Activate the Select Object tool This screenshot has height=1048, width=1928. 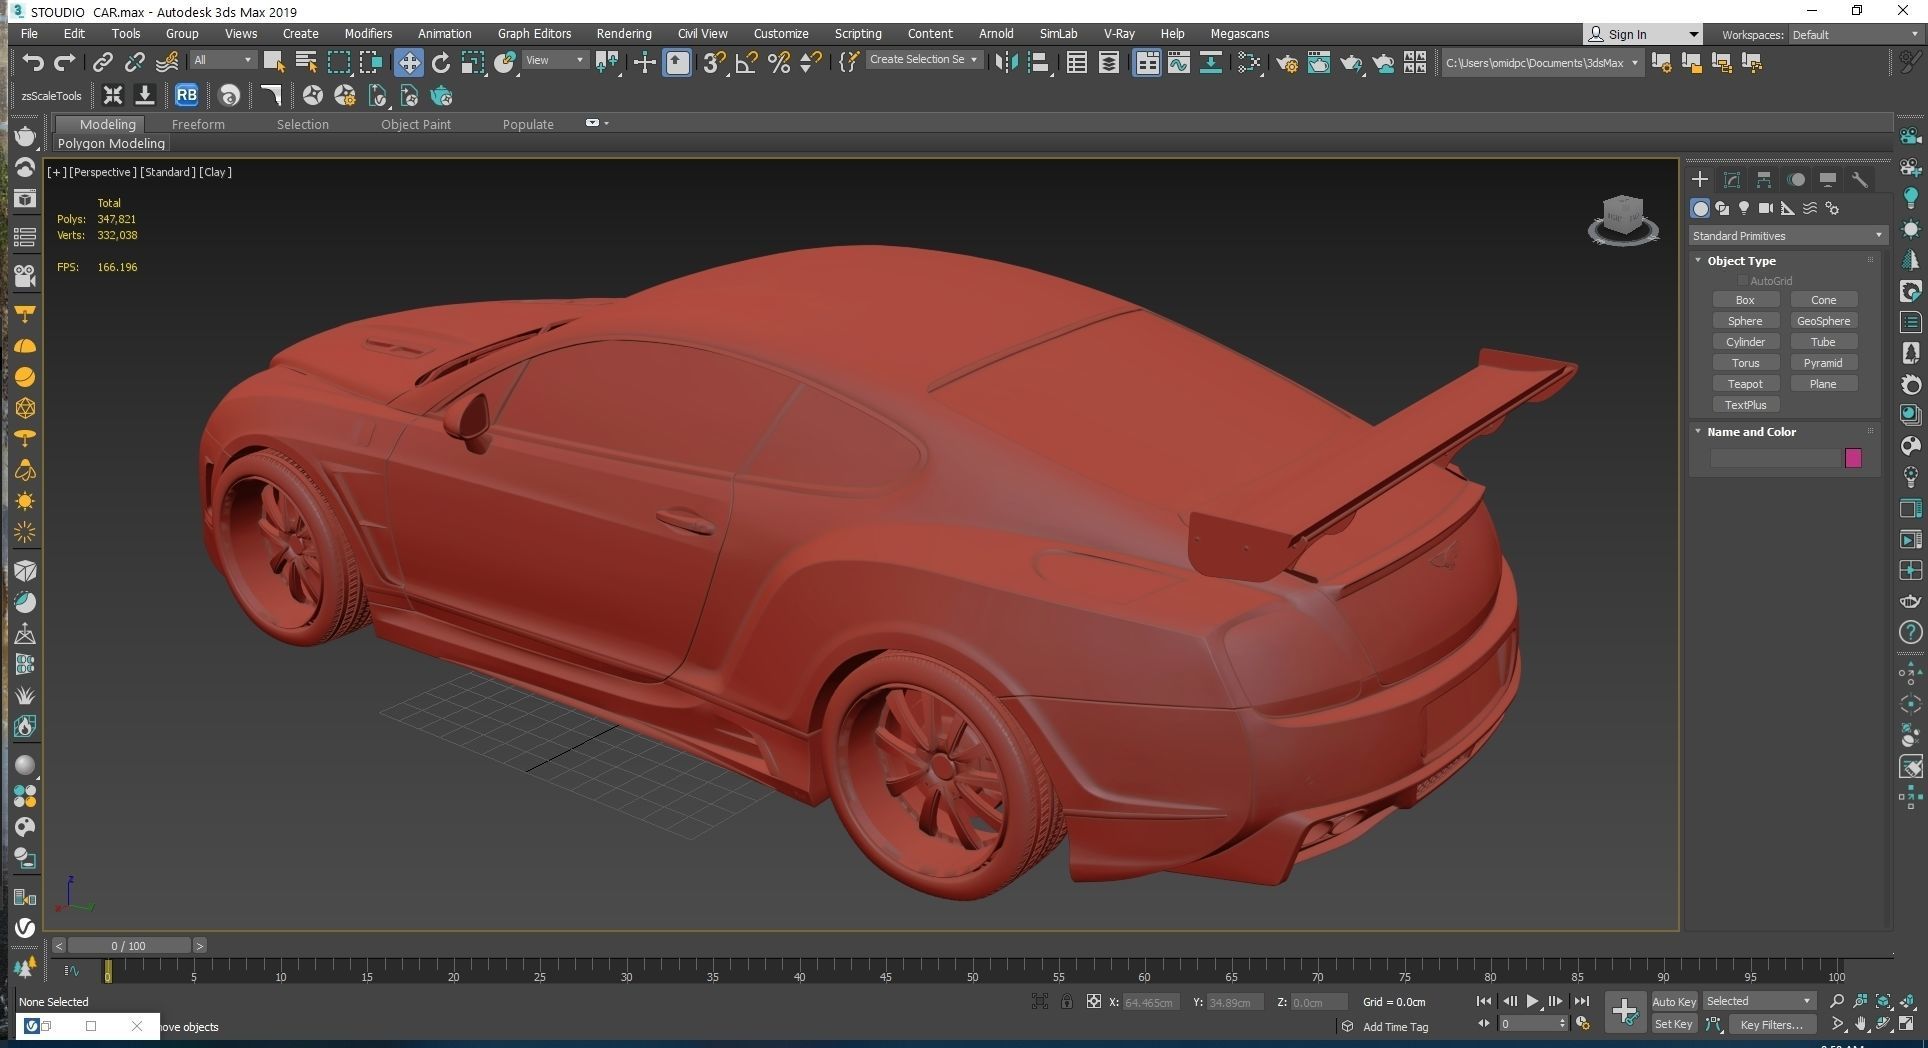tap(273, 63)
